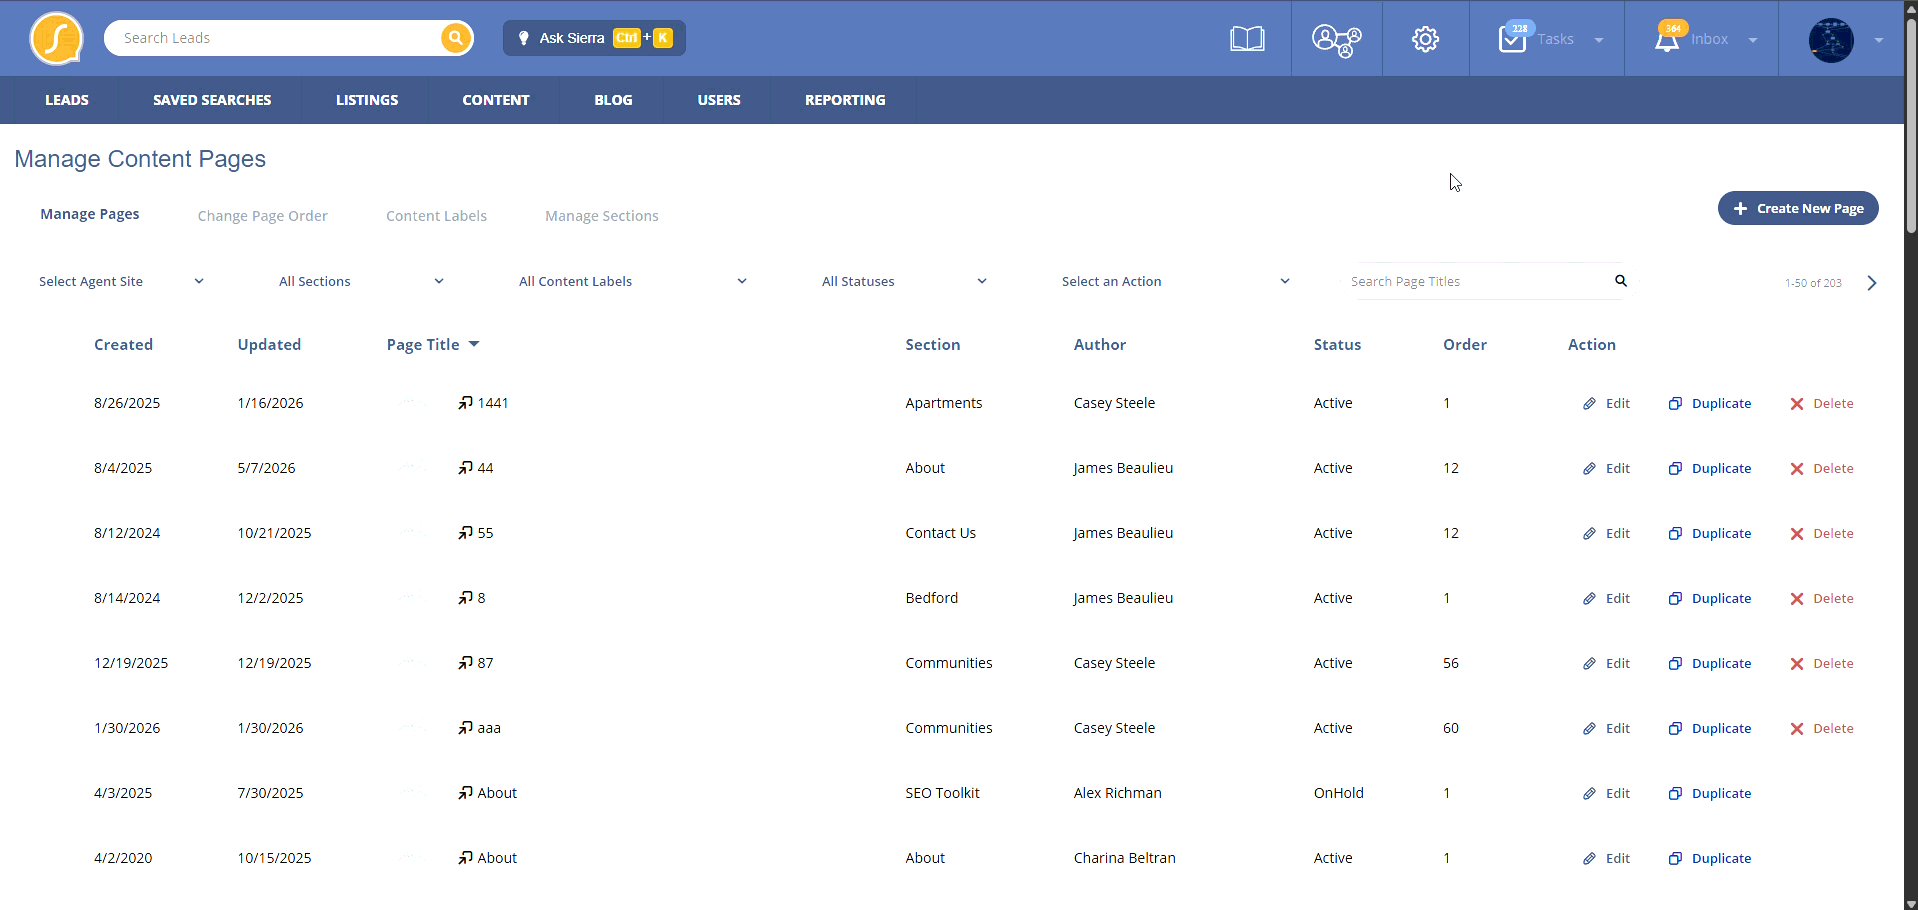The image size is (1918, 910).
Task: Click the duplicate icon for SEO Toolkit row
Action: pos(1675,793)
